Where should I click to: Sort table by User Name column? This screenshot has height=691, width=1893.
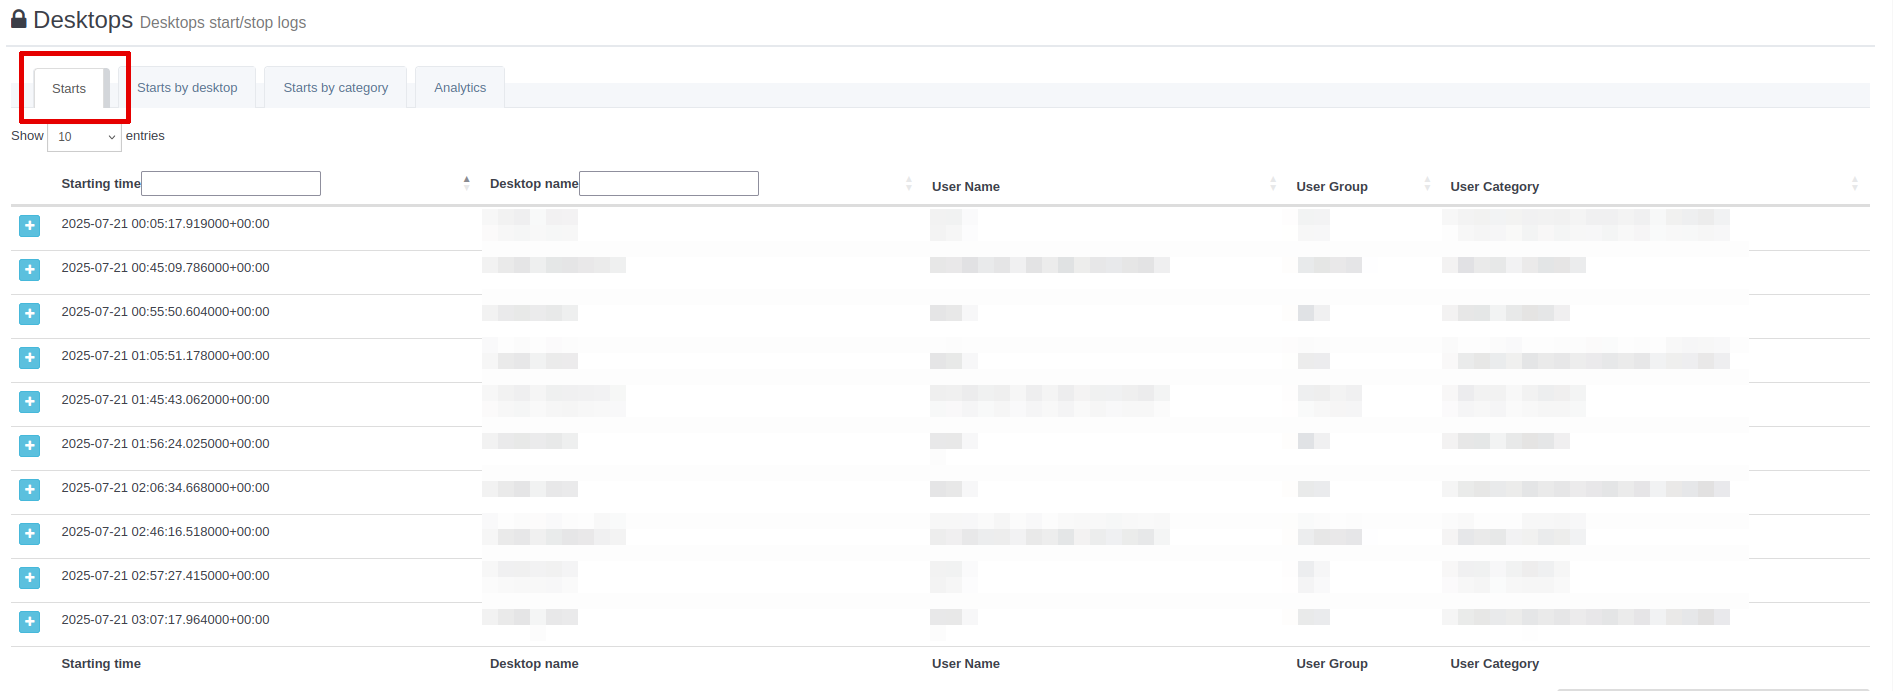[x=966, y=187]
